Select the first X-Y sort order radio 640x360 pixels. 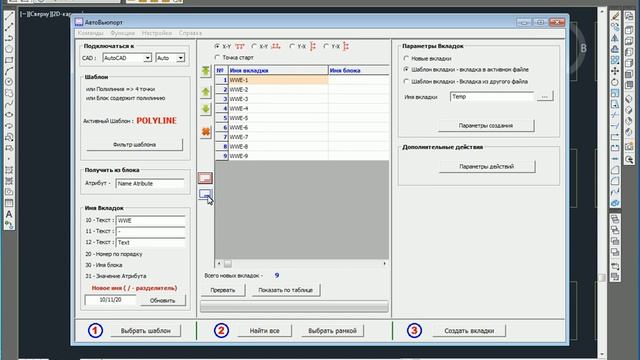[x=218, y=47]
